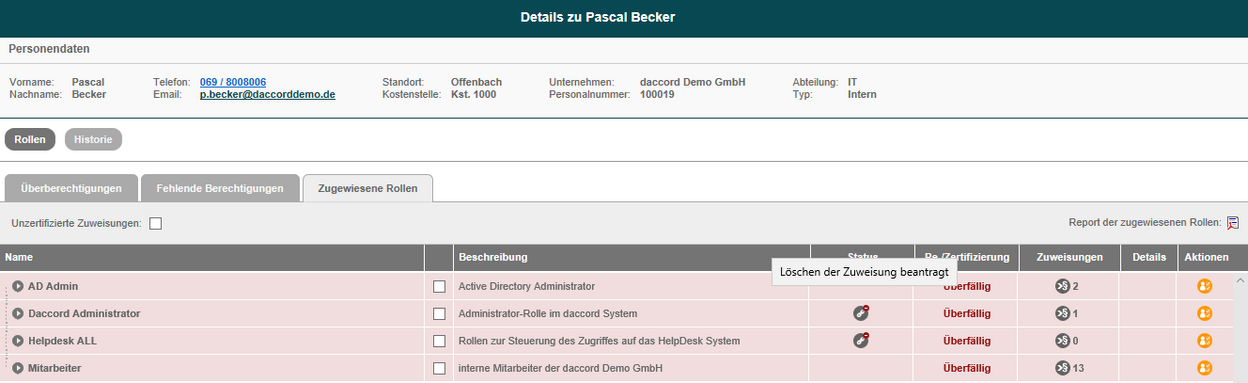Expand the AD Admin role row
This screenshot has width=1248, height=383.
point(18,286)
